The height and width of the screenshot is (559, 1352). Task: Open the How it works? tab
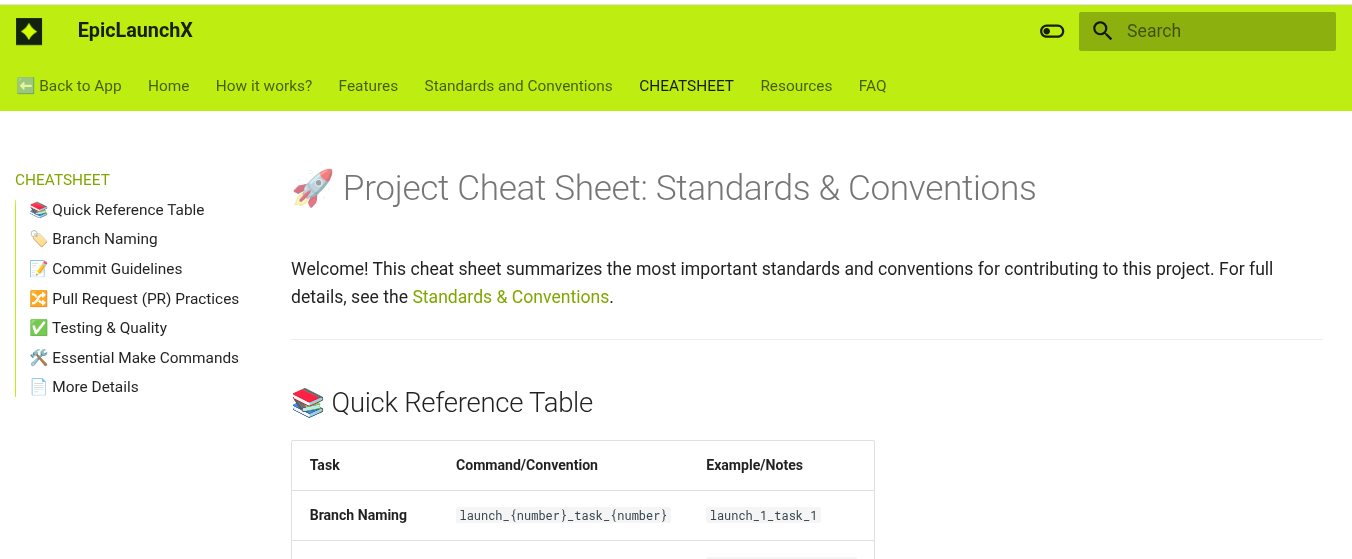[x=264, y=86]
